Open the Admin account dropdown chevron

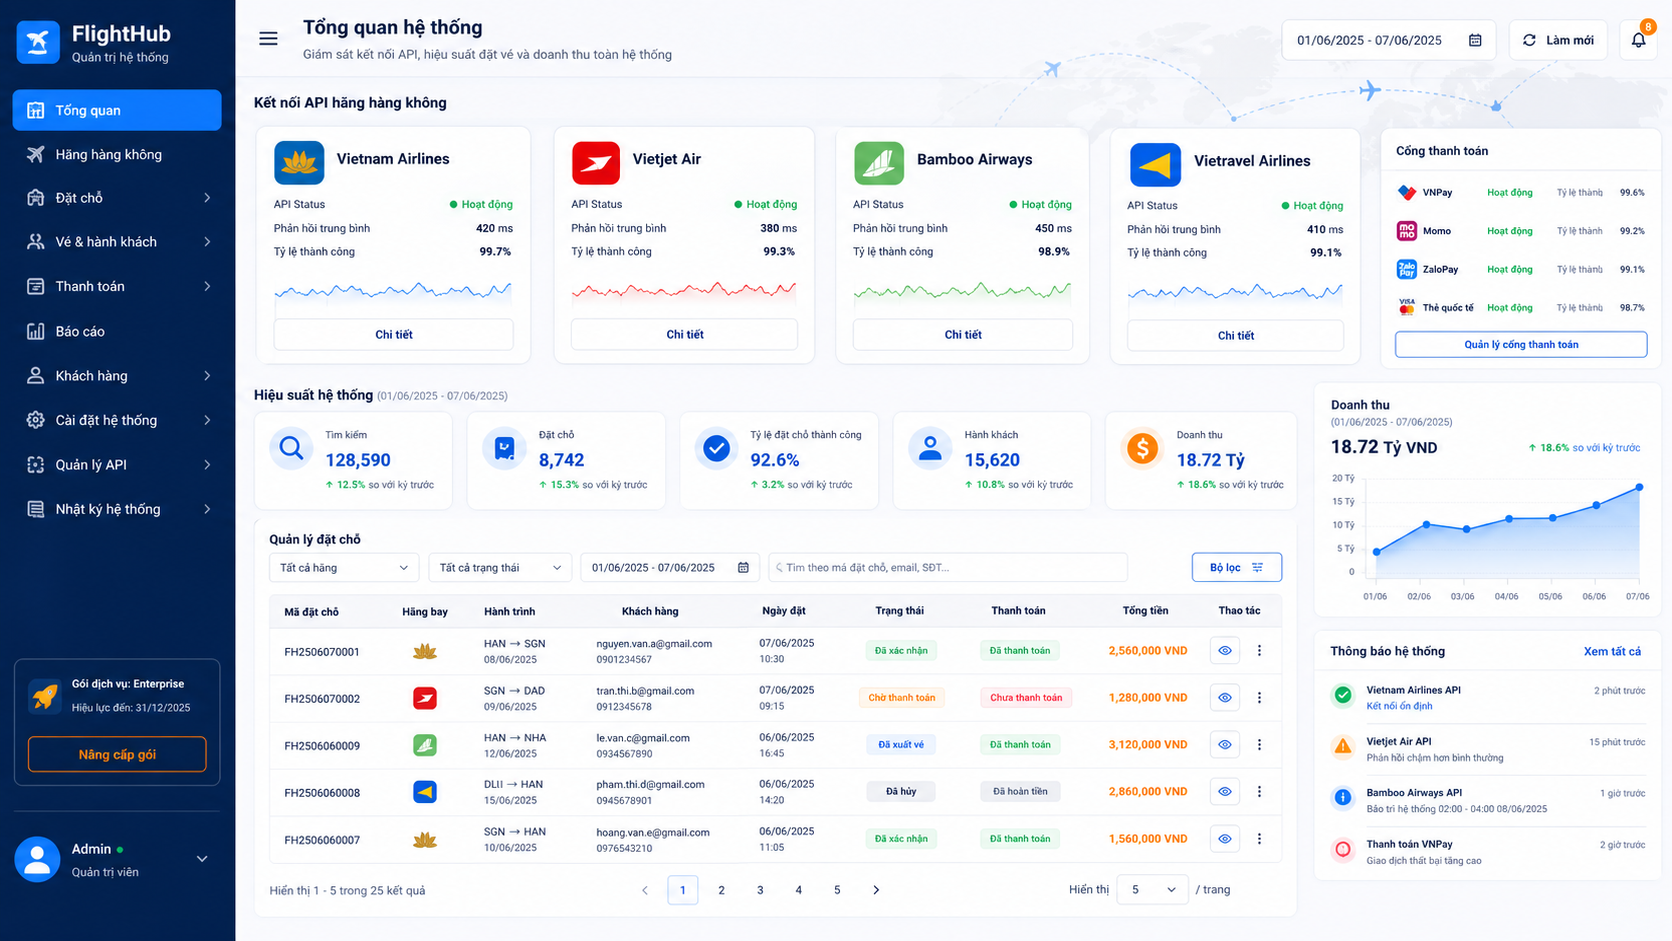point(202,859)
